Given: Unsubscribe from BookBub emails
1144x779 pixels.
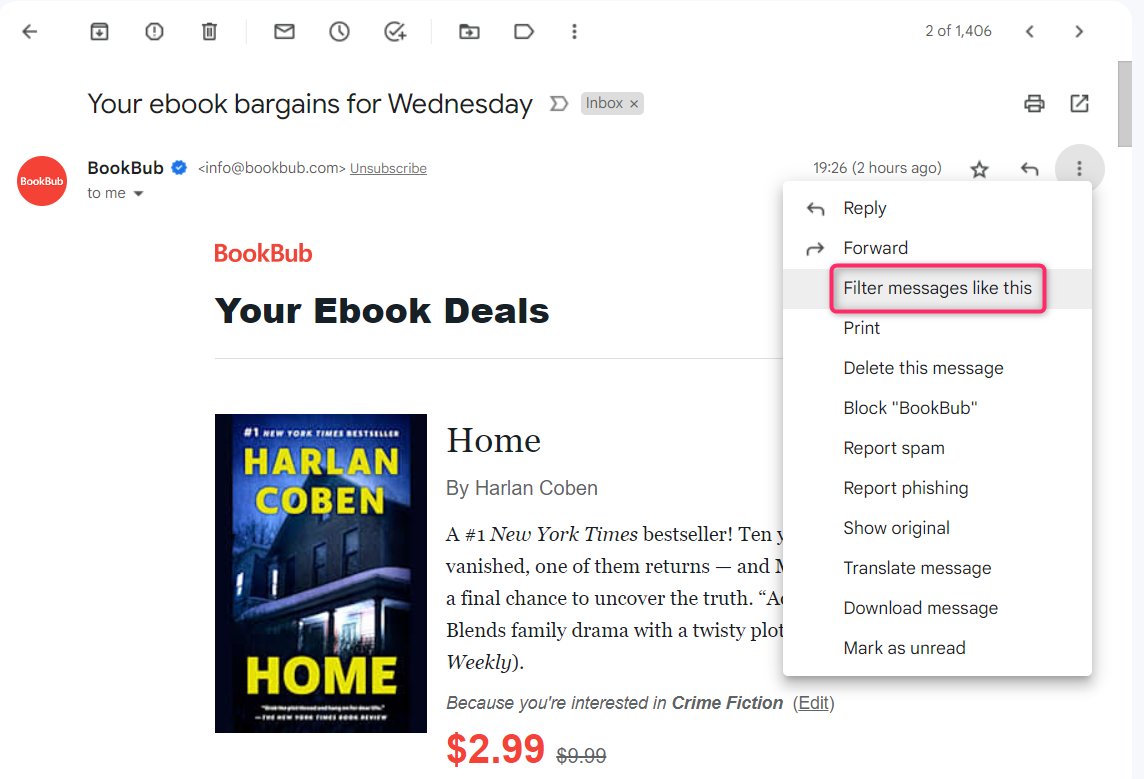Looking at the screenshot, I should tap(388, 168).
